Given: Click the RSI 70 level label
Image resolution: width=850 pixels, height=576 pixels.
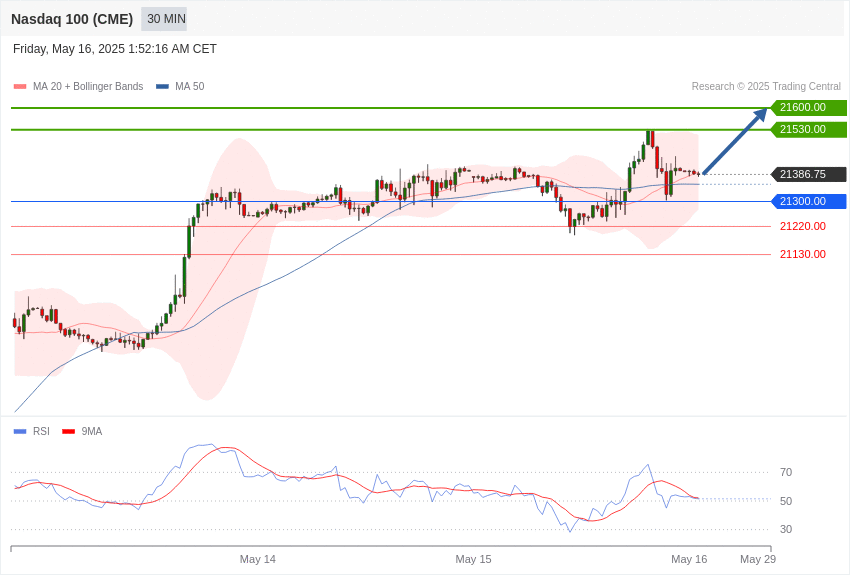Looking at the screenshot, I should (786, 473).
